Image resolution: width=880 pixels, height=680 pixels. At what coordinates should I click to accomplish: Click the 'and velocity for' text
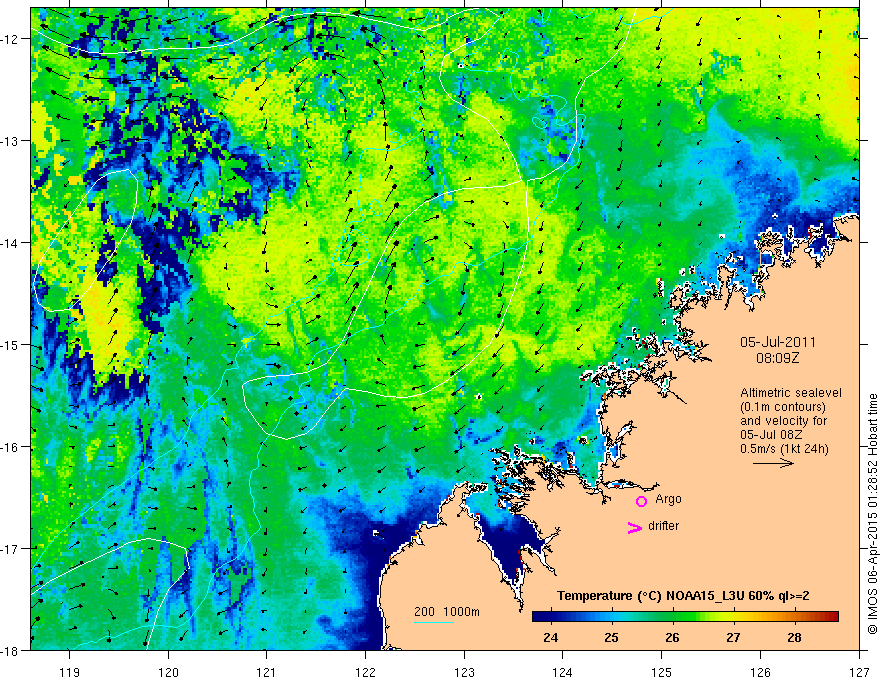click(783, 421)
